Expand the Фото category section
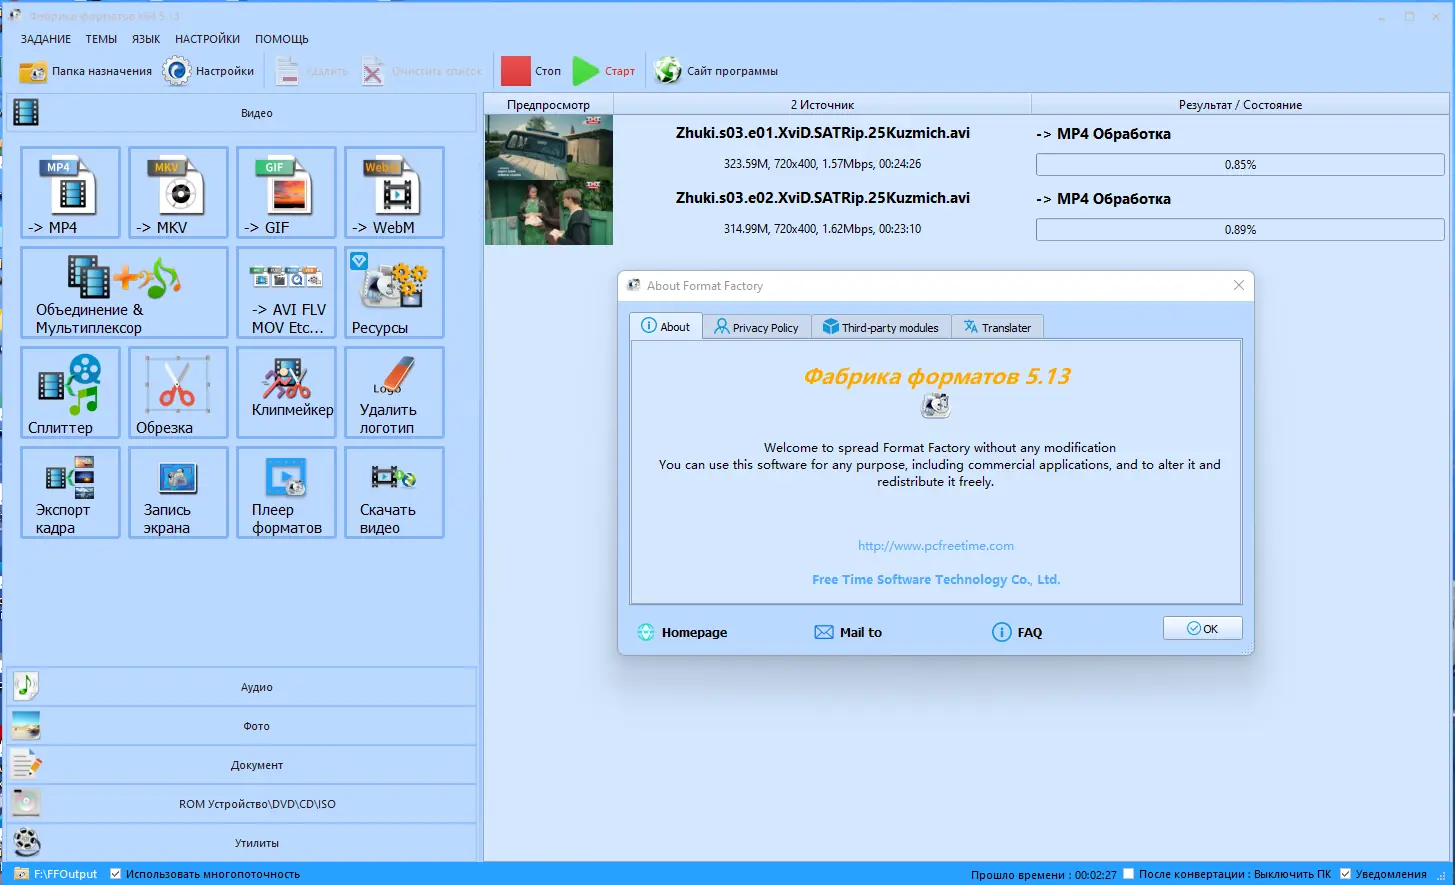1455x885 pixels. (x=256, y=725)
